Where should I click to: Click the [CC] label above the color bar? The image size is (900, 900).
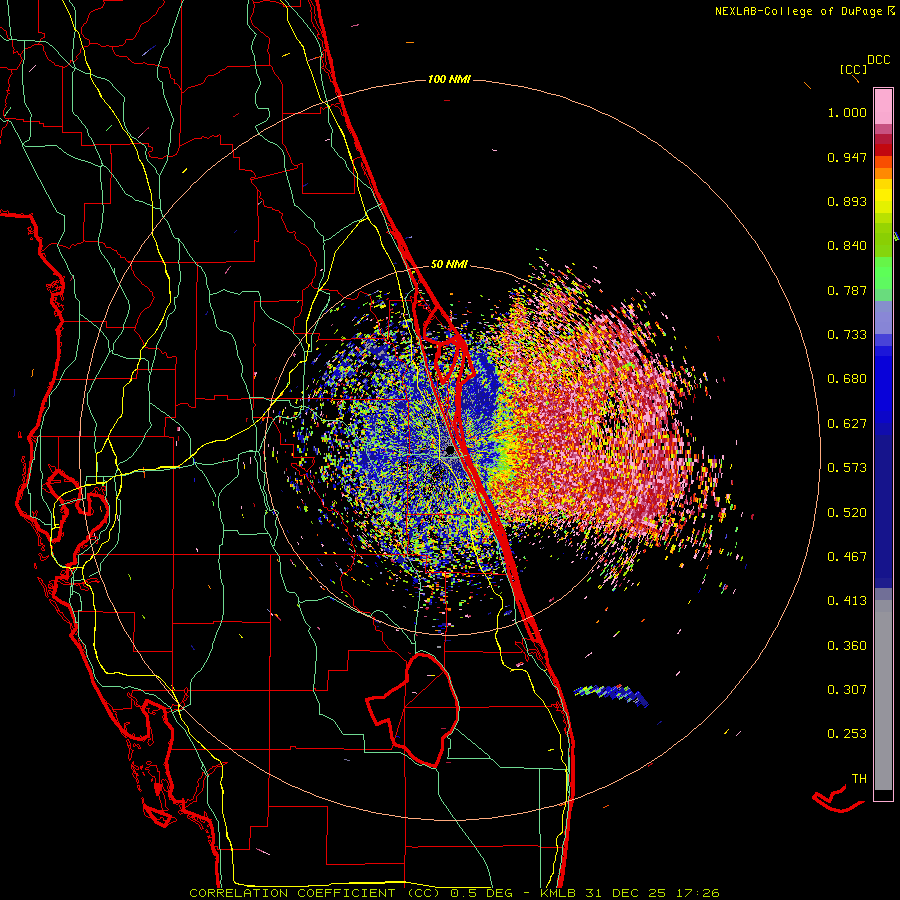point(853,69)
